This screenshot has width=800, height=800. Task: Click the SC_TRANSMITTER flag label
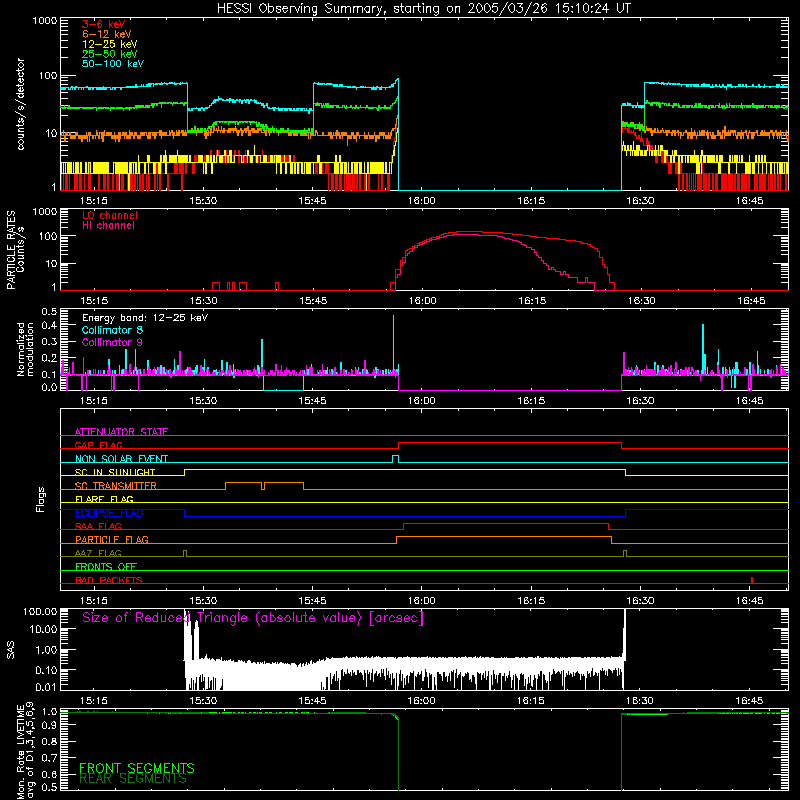[116, 486]
